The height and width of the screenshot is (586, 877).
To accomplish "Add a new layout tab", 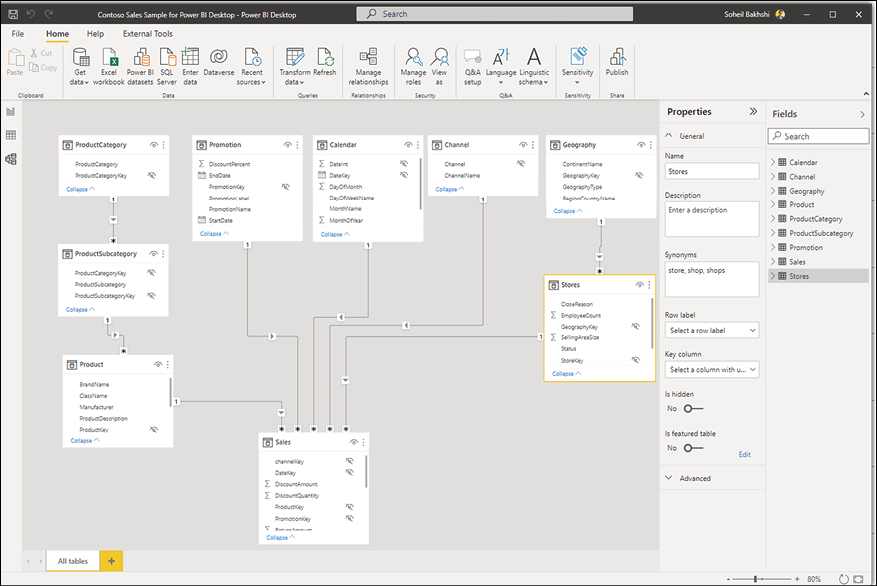I will (111, 561).
